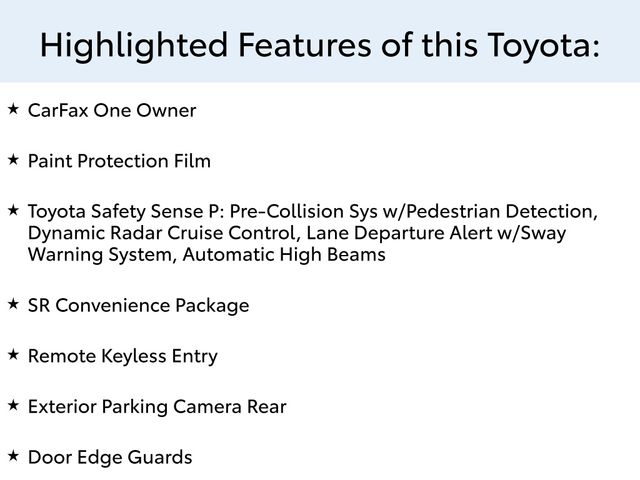Click the Pre-Collision Sys w/Pedestrian Detection text

tap(414, 212)
